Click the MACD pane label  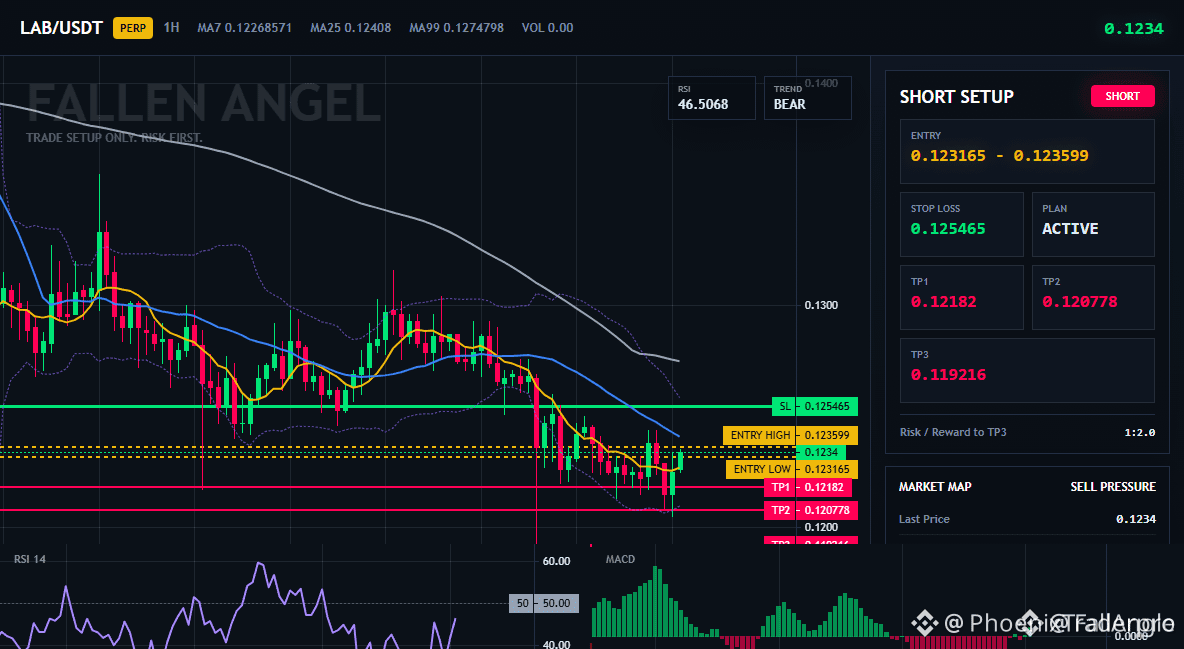point(620,559)
